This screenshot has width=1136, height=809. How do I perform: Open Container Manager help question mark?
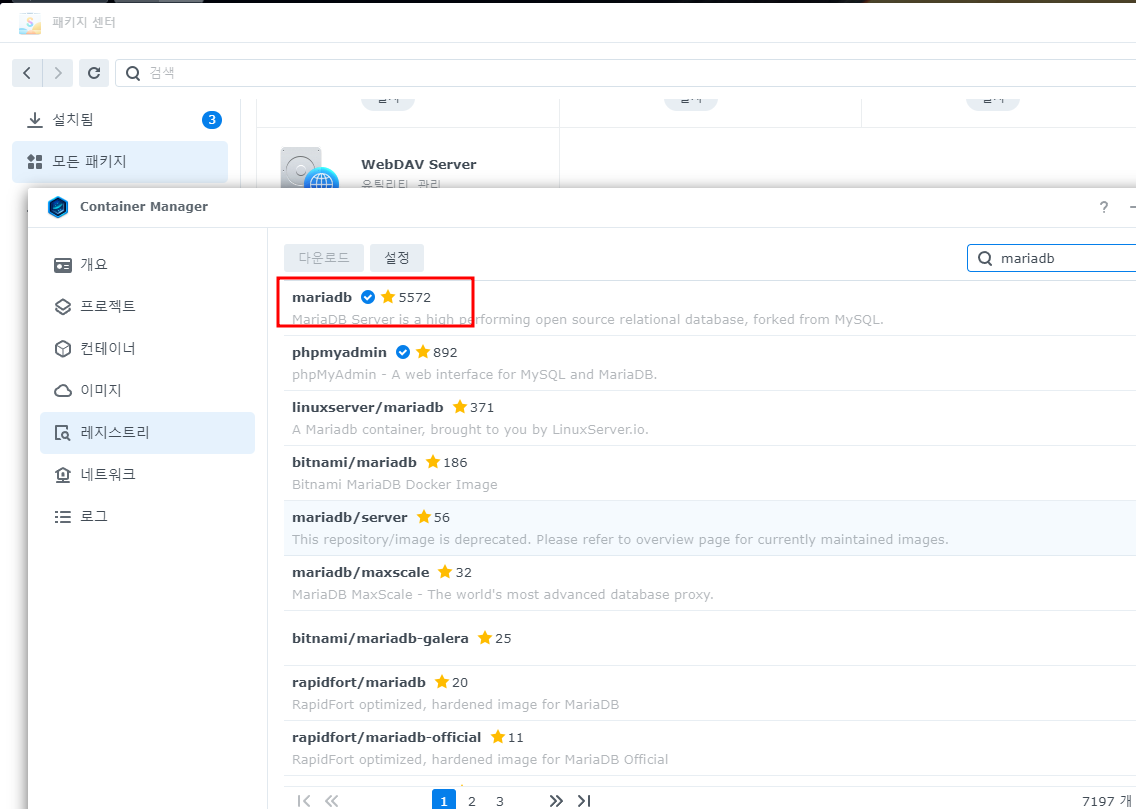point(1103,207)
